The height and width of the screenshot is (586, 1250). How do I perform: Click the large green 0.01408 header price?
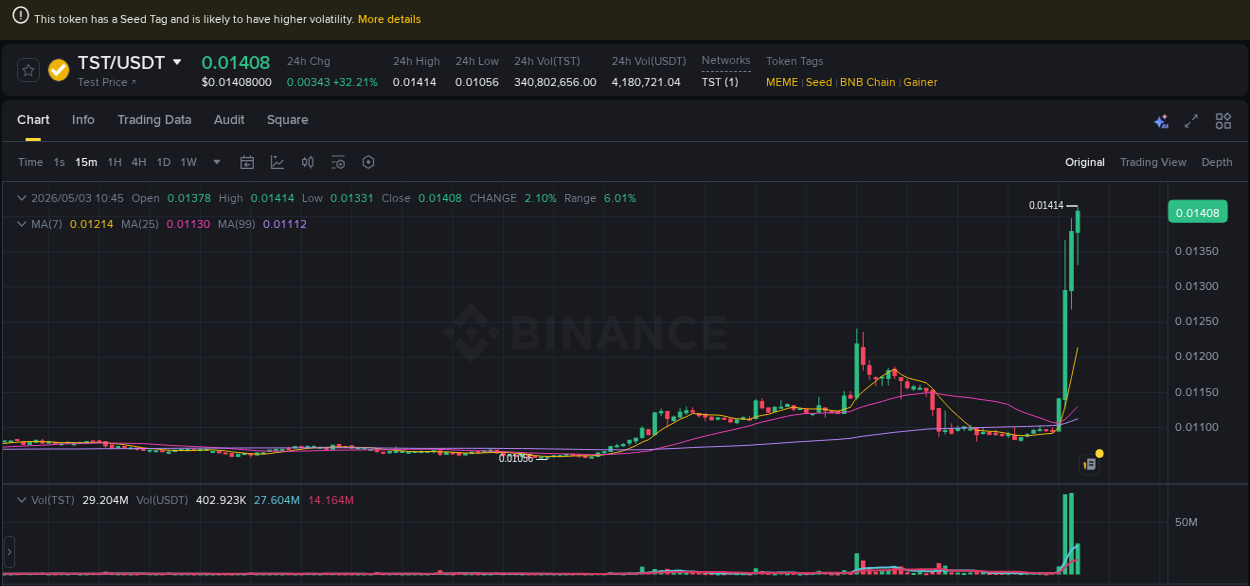236,62
